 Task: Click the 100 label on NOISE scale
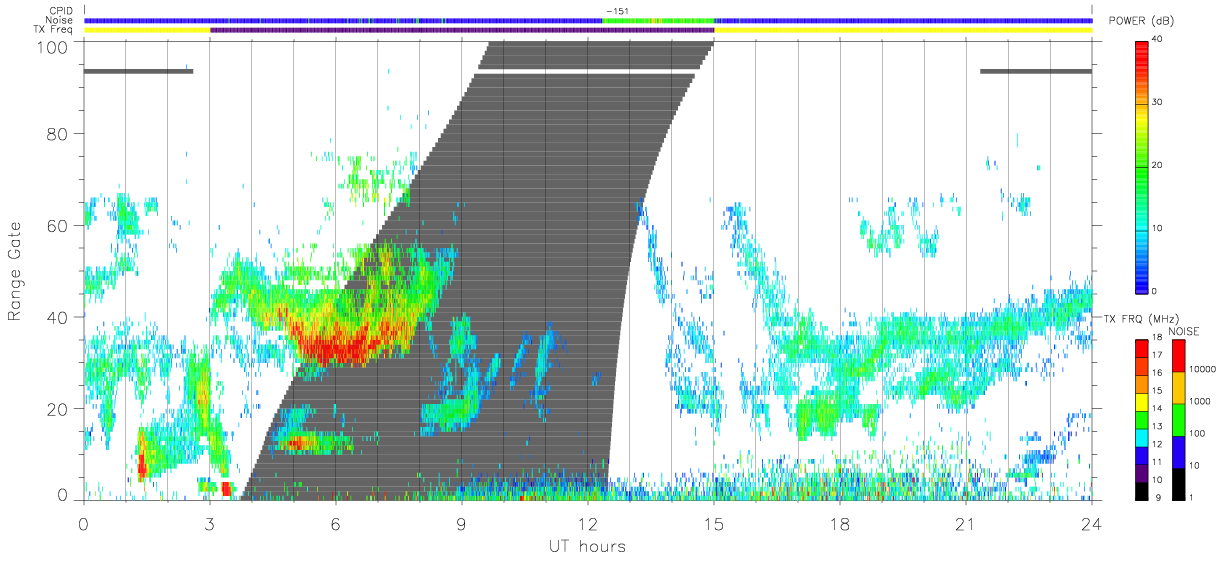(1196, 434)
